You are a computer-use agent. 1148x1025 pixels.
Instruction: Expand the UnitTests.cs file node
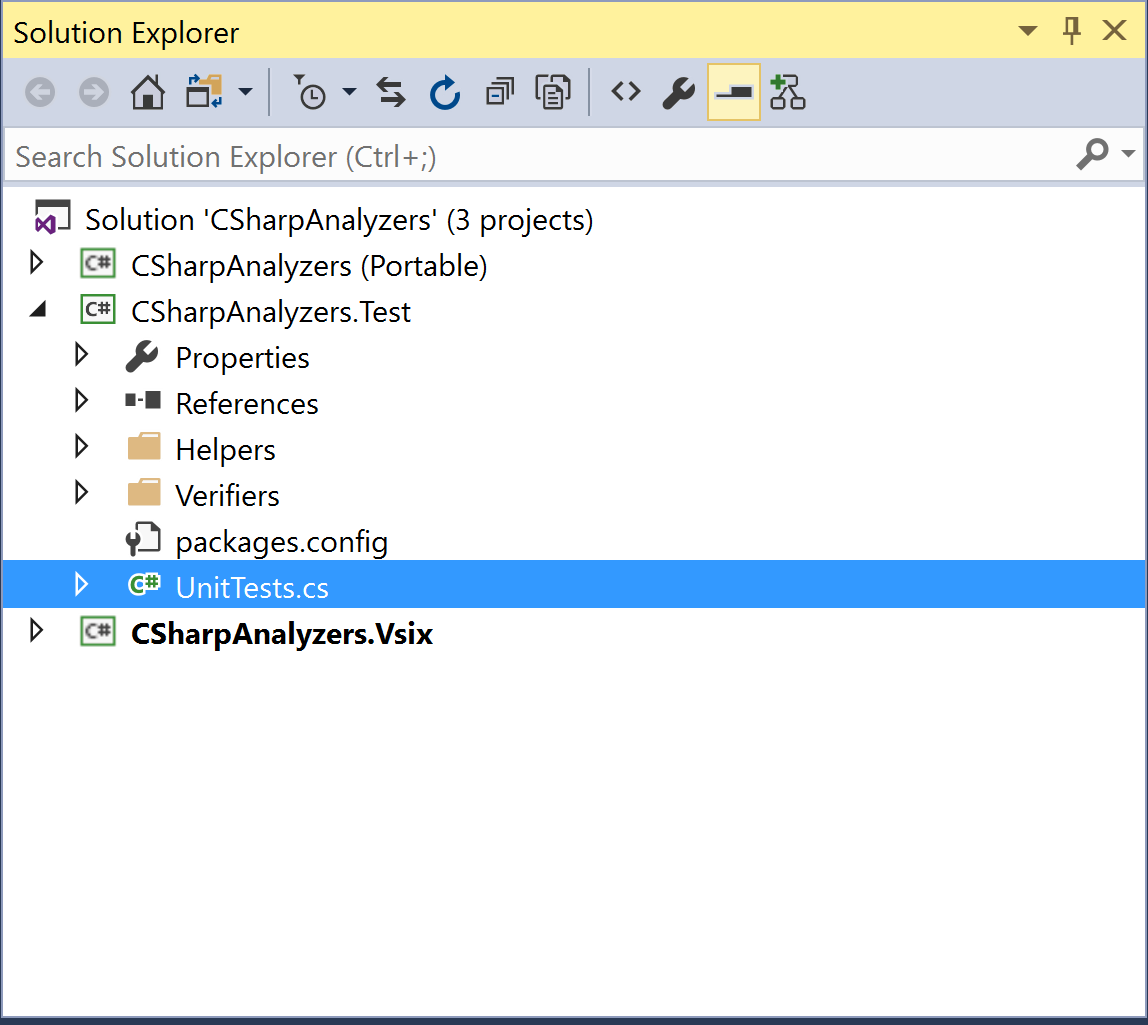81,584
